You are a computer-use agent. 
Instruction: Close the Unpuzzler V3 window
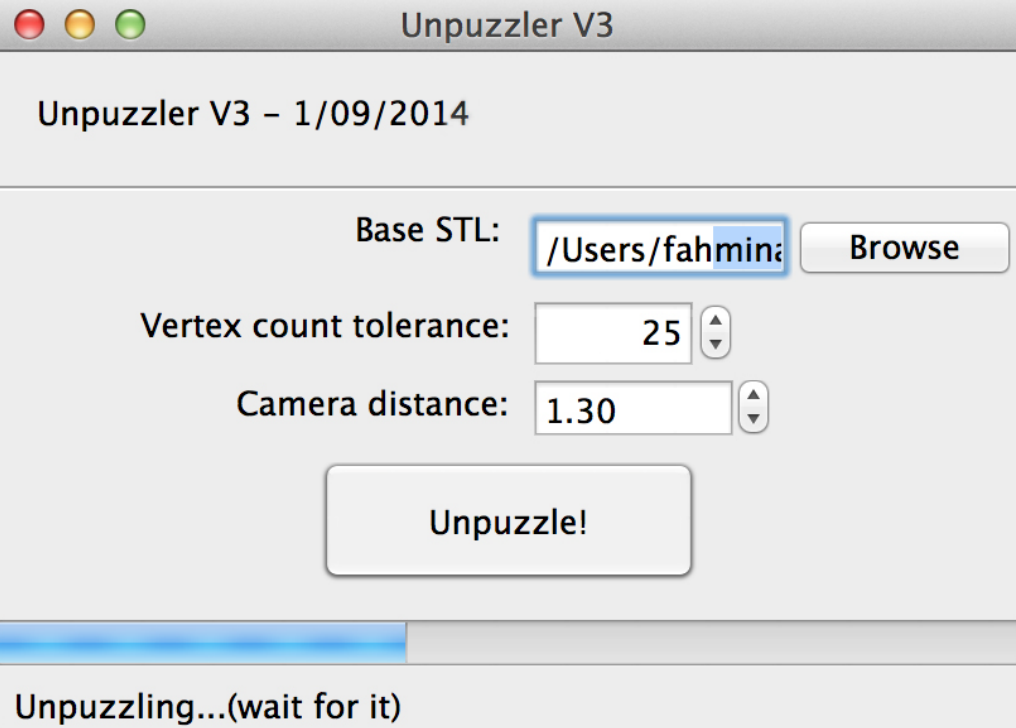coord(30,25)
